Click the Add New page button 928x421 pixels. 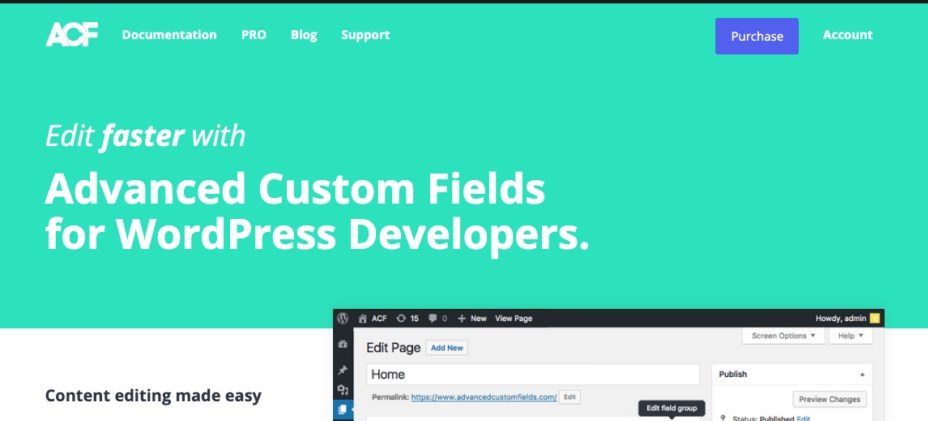pos(447,348)
